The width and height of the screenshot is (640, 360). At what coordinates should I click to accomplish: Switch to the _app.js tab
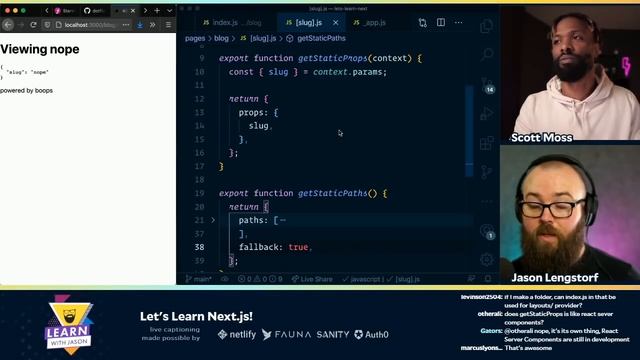click(x=369, y=23)
